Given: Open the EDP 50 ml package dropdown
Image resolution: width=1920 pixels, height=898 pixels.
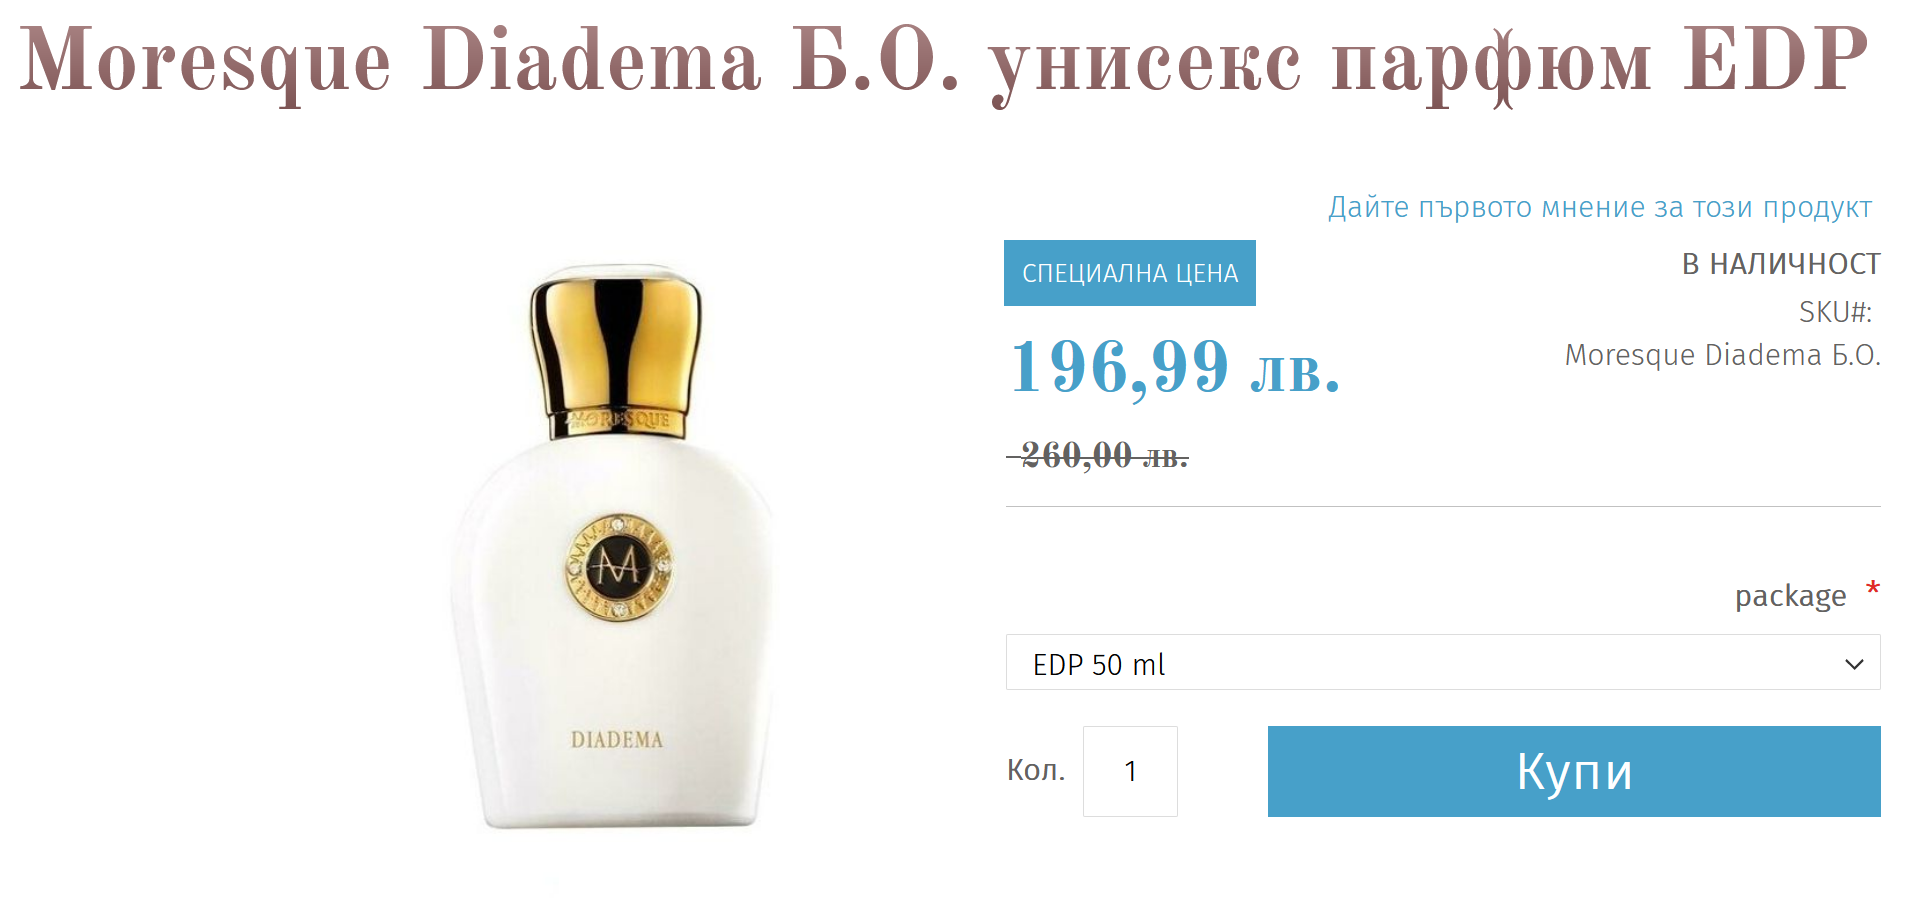Looking at the screenshot, I should coord(1443,662).
